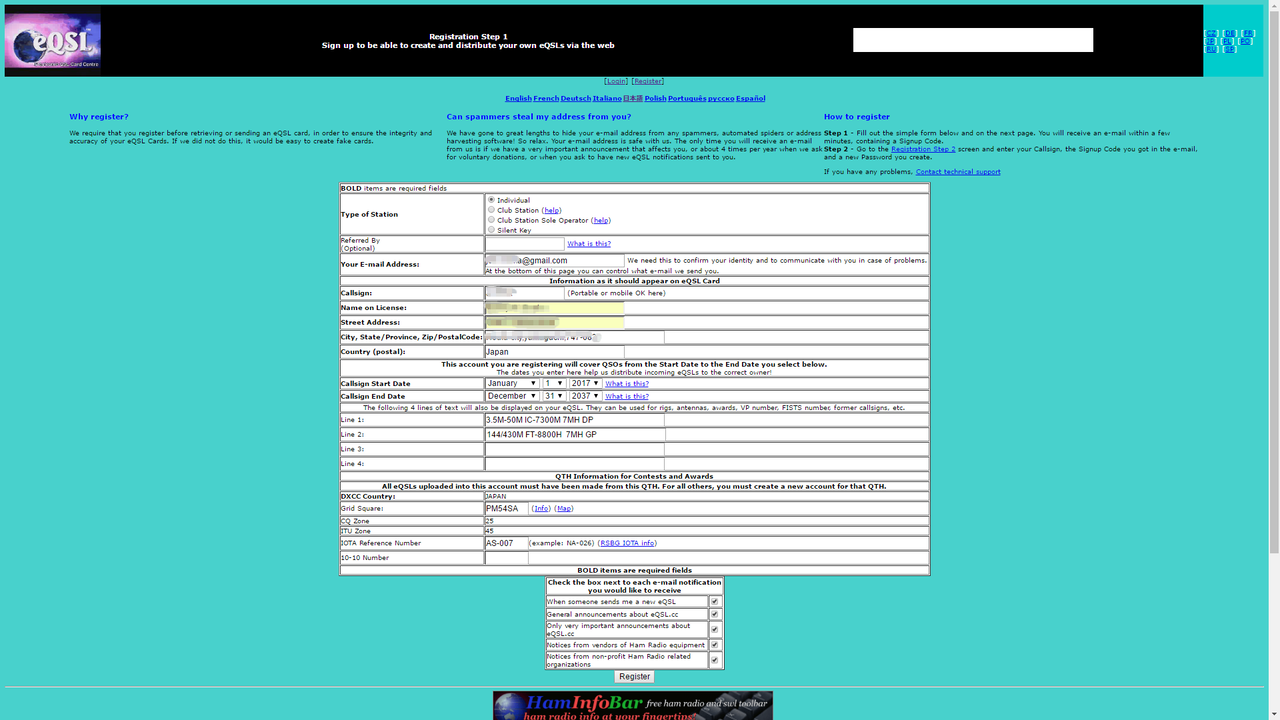The height and width of the screenshot is (720, 1280).
Task: Click the E-mail Address input field
Action: click(x=555, y=260)
